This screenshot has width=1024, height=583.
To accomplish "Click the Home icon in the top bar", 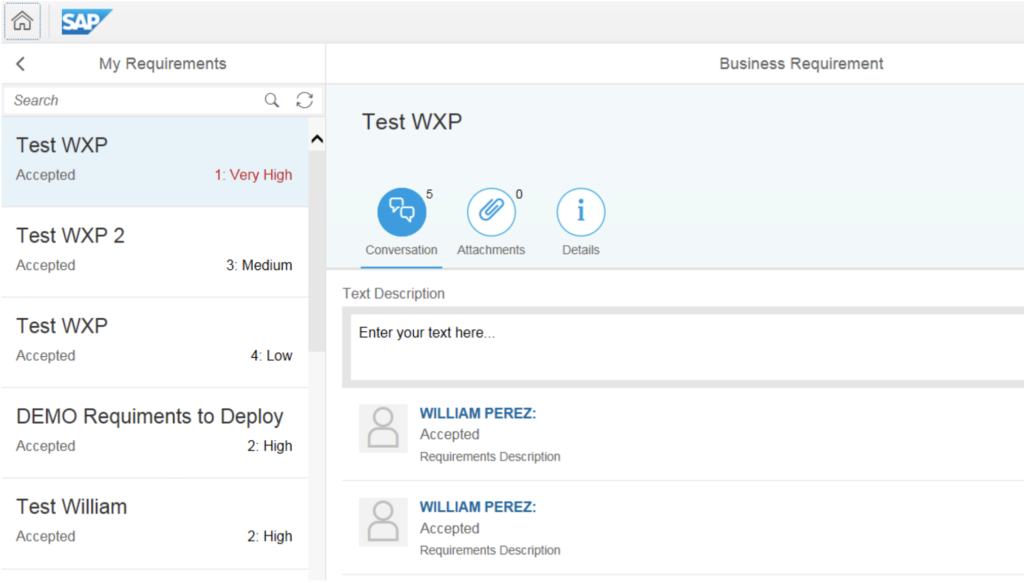I will point(22,21).
